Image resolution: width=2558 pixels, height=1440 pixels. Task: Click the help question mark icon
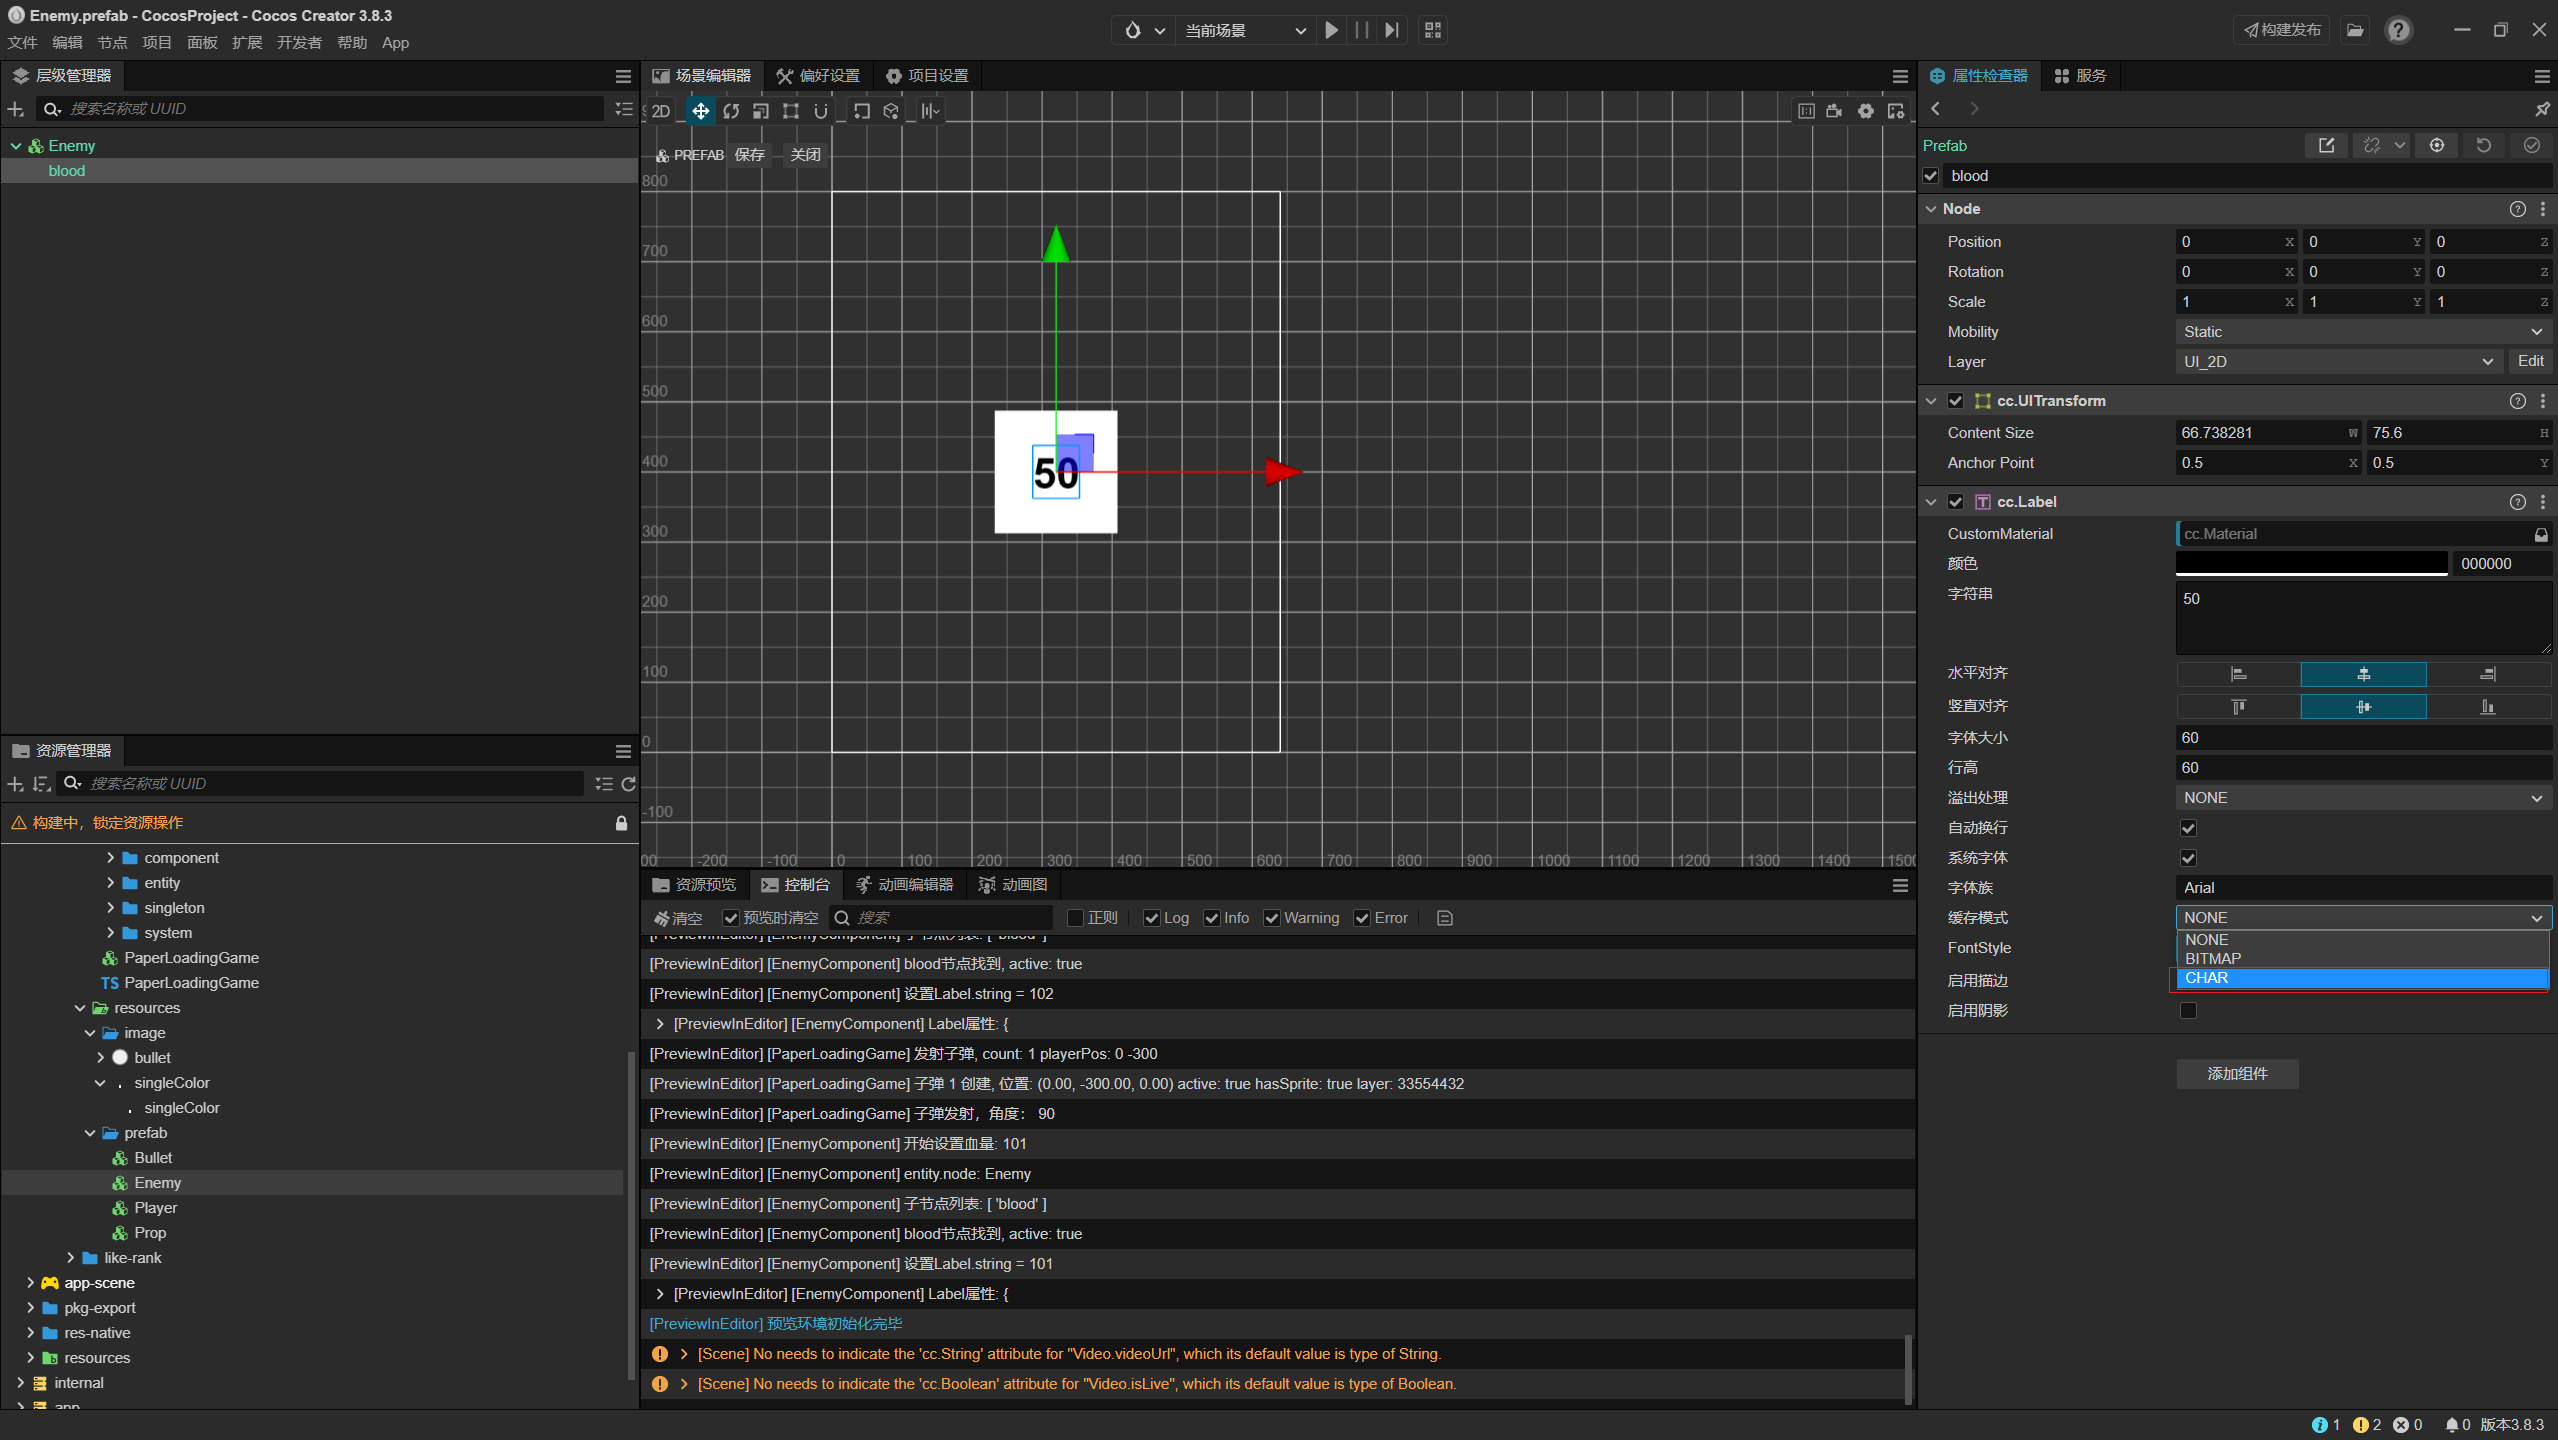(2399, 30)
